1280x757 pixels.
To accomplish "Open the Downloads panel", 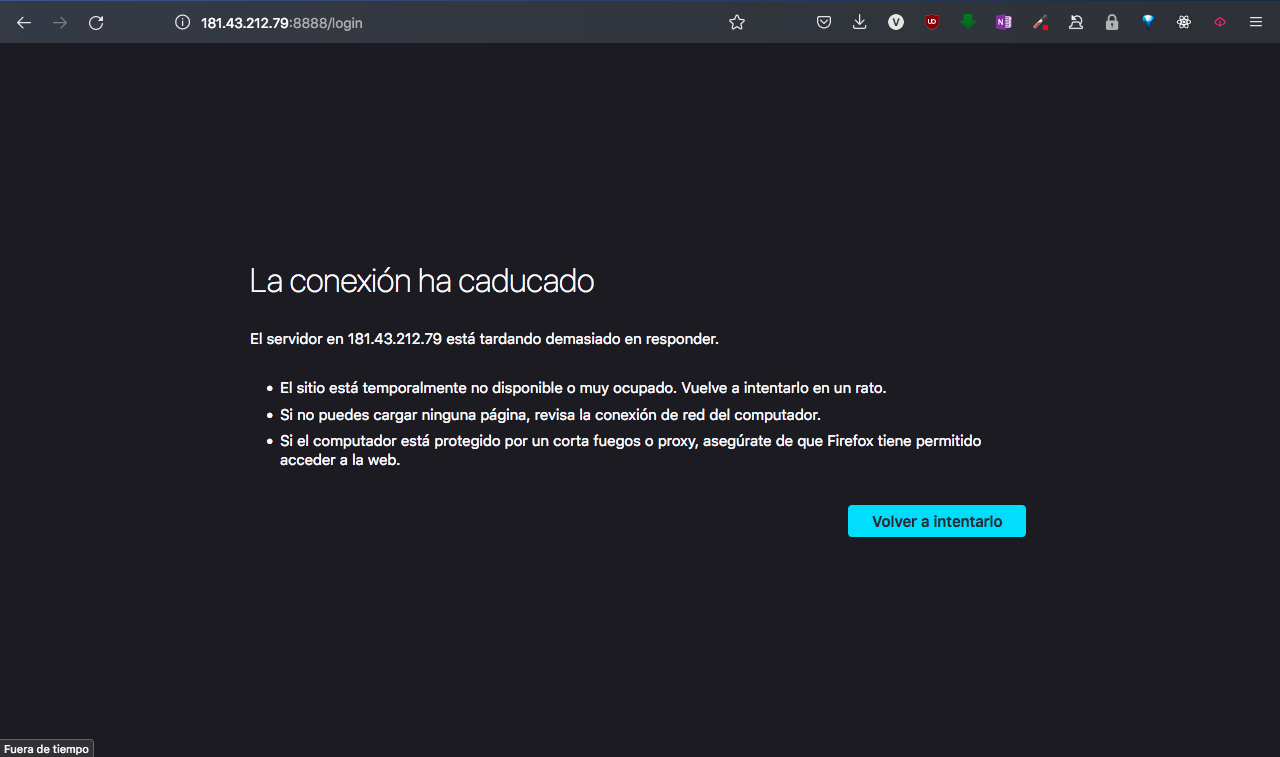I will pos(860,22).
